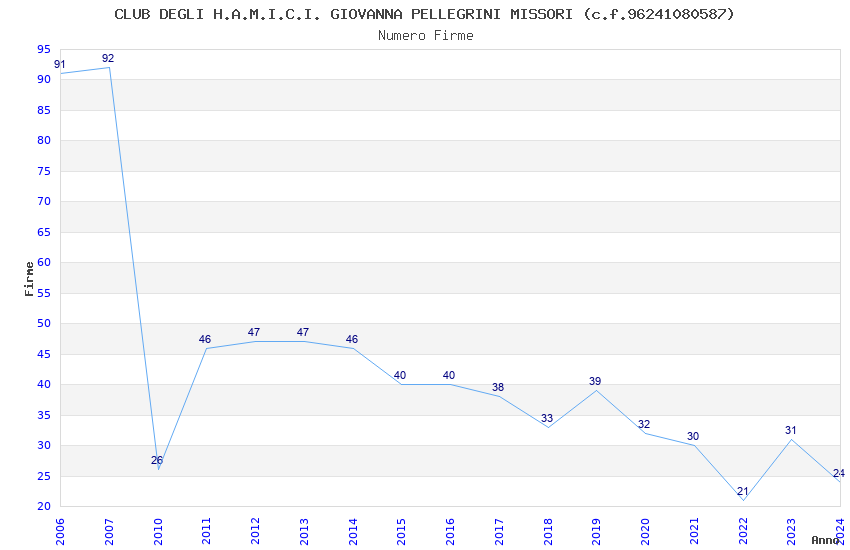The image size is (850, 550).
Task: Select y-axis tick label 90
Action: (x=44, y=79)
